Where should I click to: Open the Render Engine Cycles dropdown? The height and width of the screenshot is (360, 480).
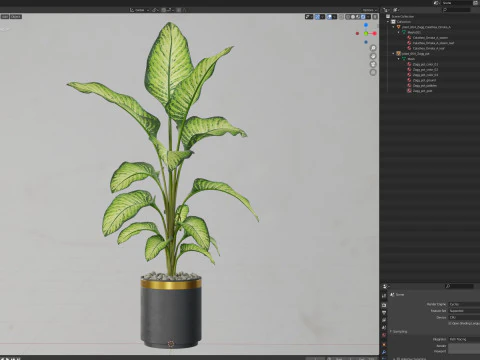click(464, 304)
